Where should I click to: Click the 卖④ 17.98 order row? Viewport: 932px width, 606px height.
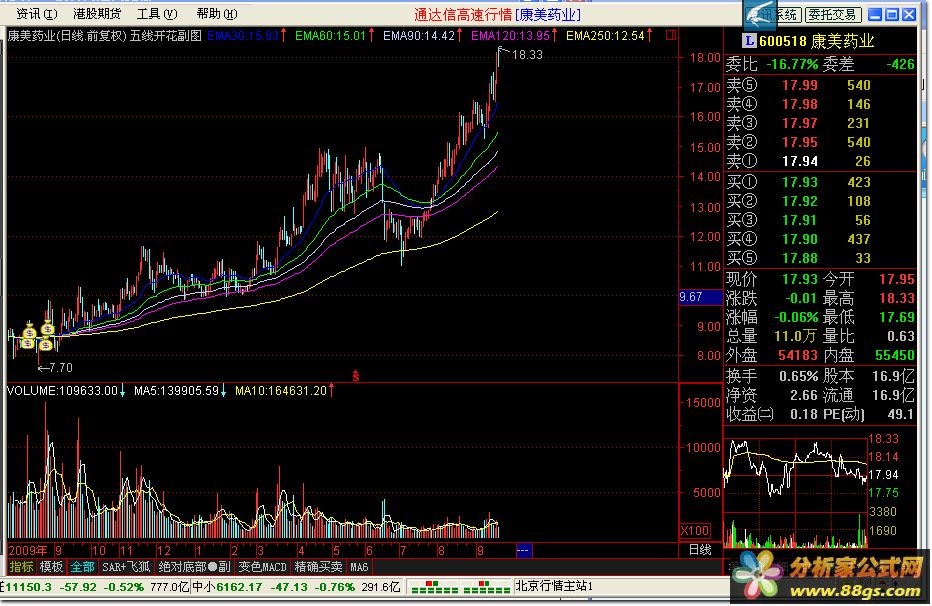click(x=820, y=104)
